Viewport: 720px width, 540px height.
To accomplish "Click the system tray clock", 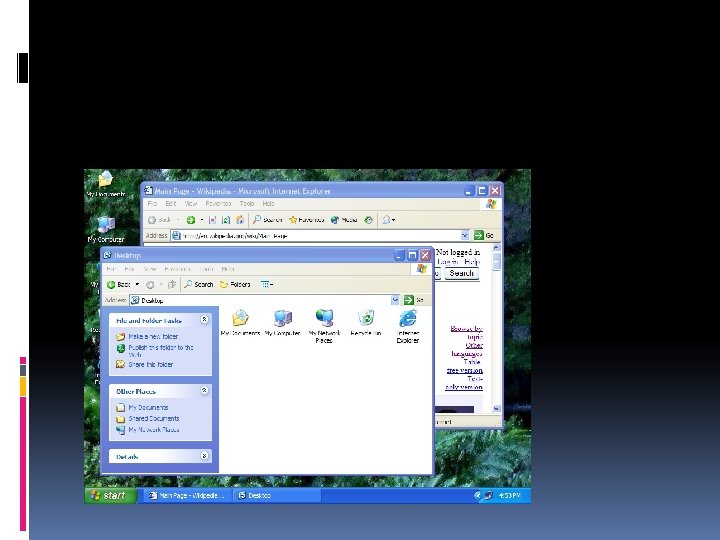I will coord(509,495).
